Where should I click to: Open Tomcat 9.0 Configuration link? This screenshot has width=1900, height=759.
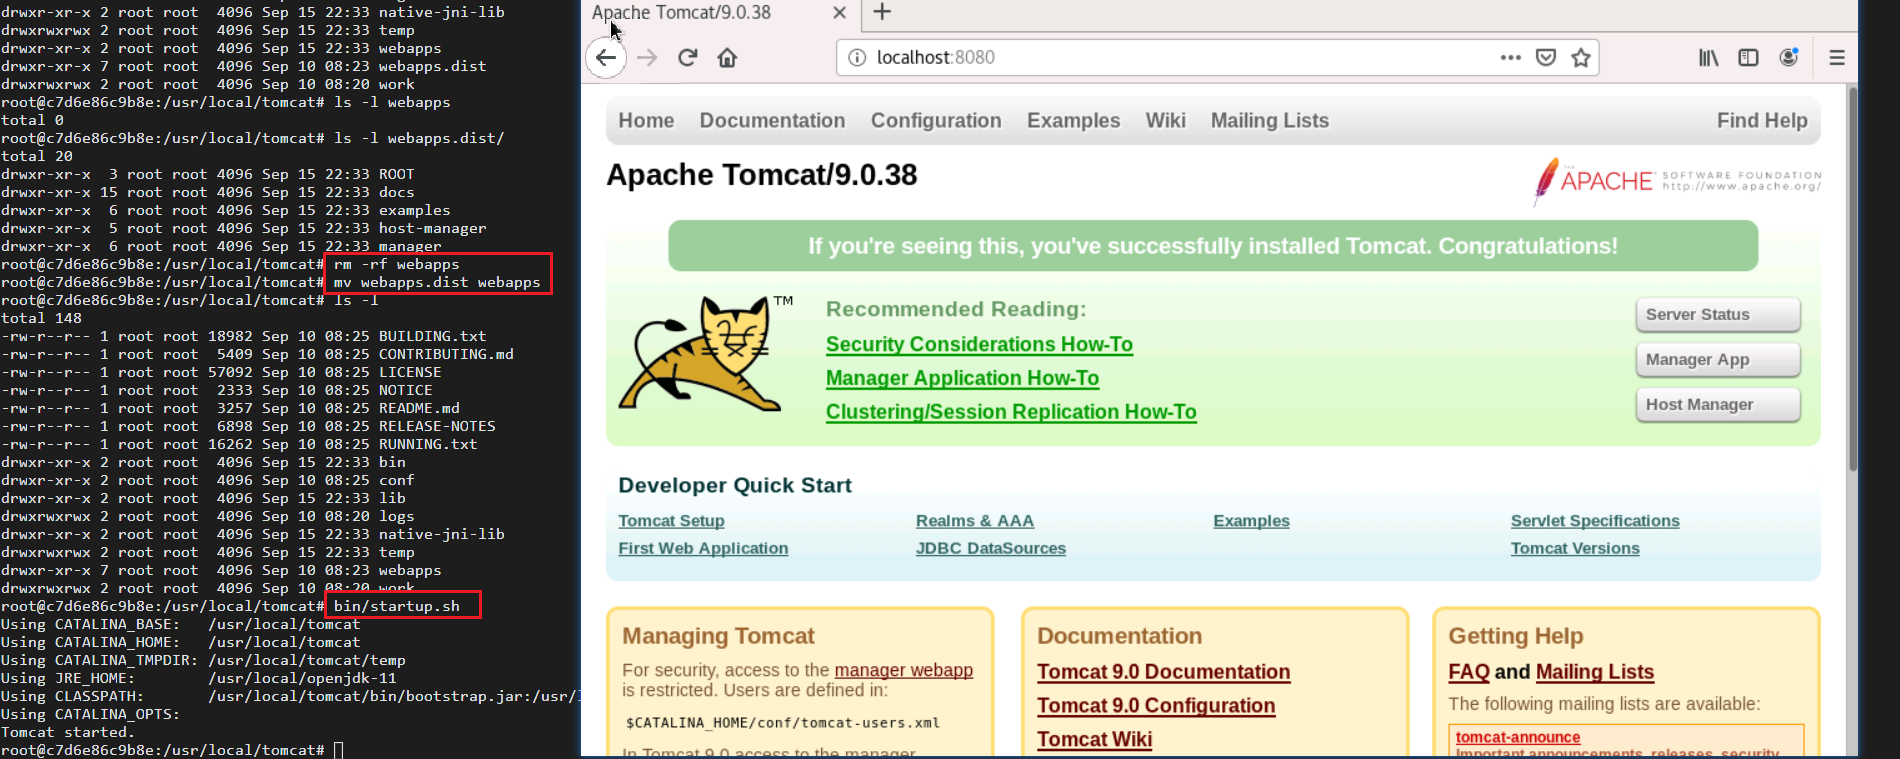[x=1156, y=706]
